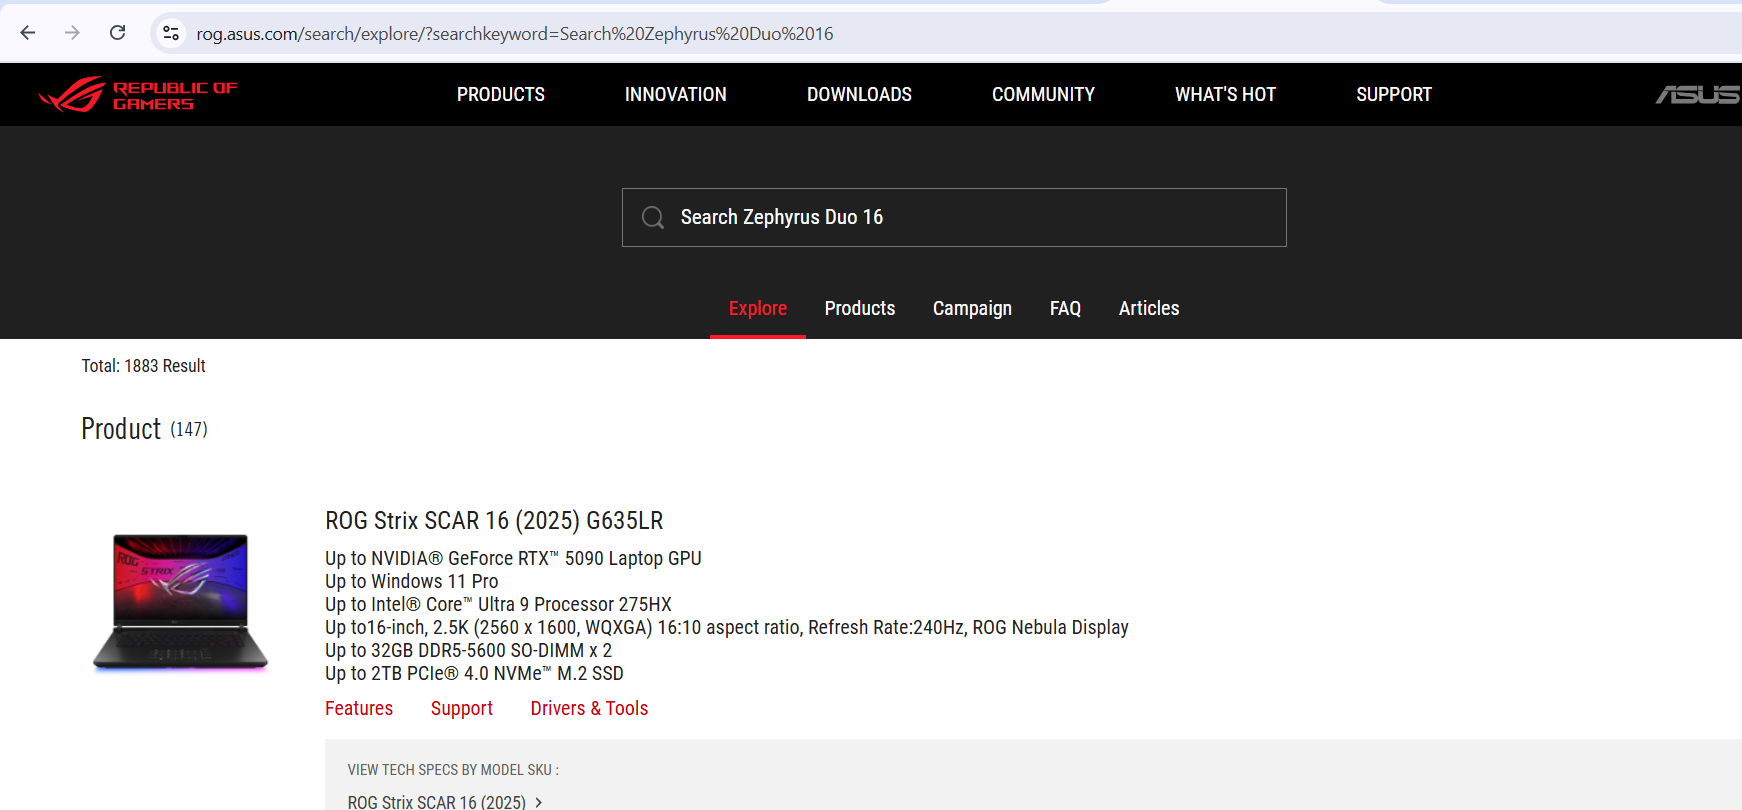Switch to the Products results tab
This screenshot has width=1742, height=810.
(x=860, y=308)
